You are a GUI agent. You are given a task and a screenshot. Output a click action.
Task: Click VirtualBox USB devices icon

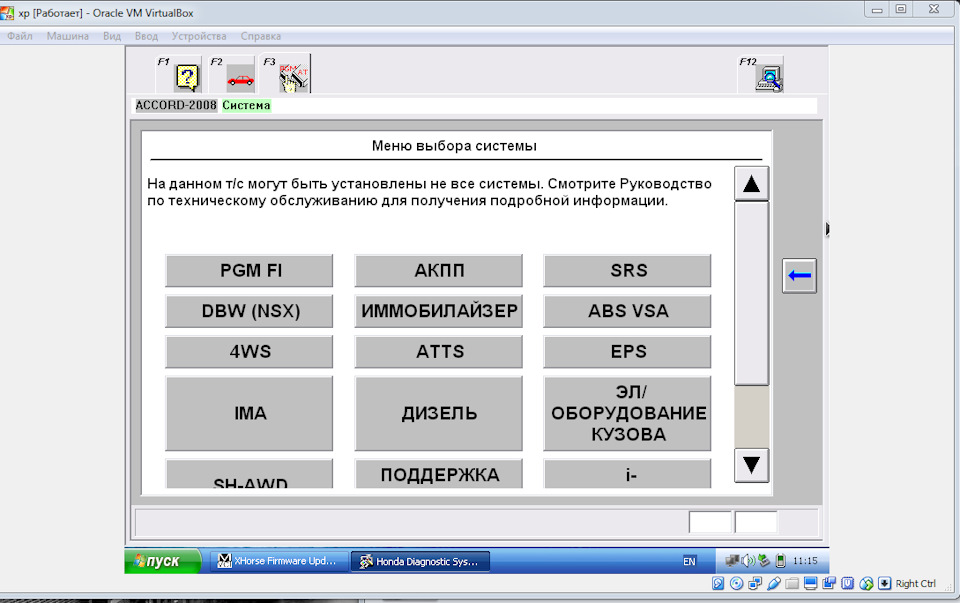pyautogui.click(x=773, y=583)
